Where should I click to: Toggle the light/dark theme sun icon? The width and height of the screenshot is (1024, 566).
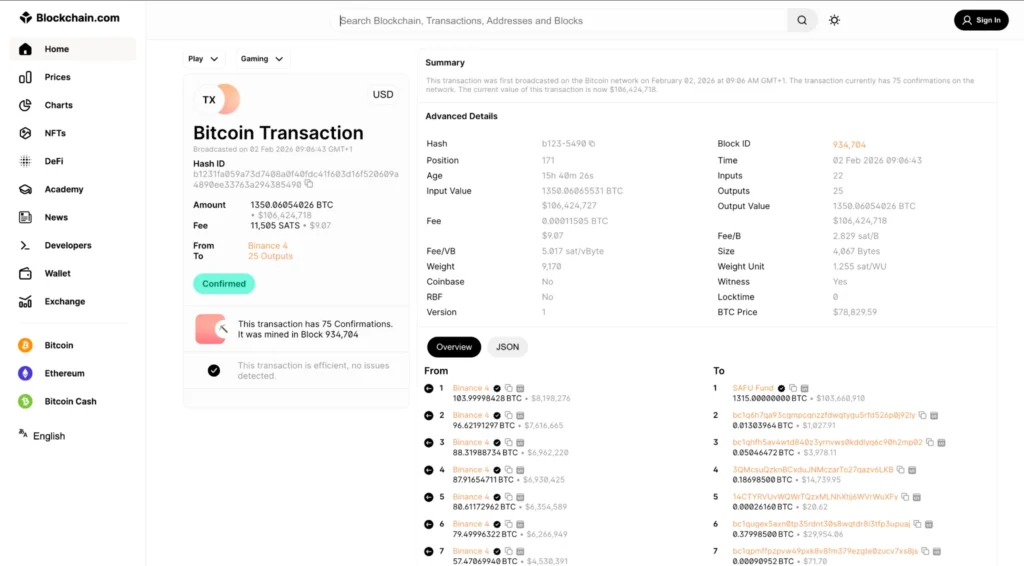(834, 20)
